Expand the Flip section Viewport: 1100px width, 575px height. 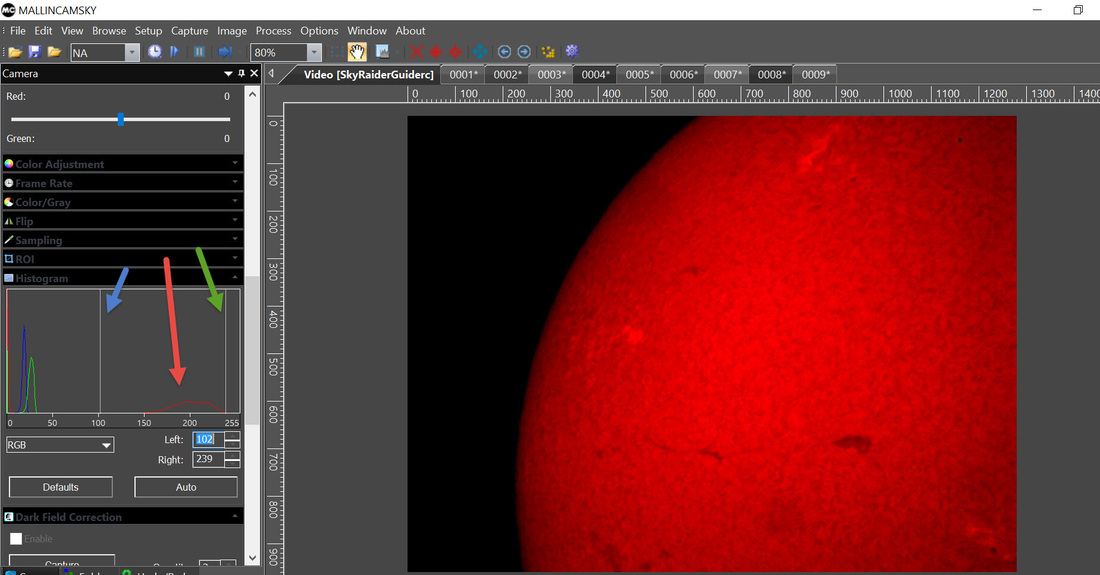click(123, 220)
